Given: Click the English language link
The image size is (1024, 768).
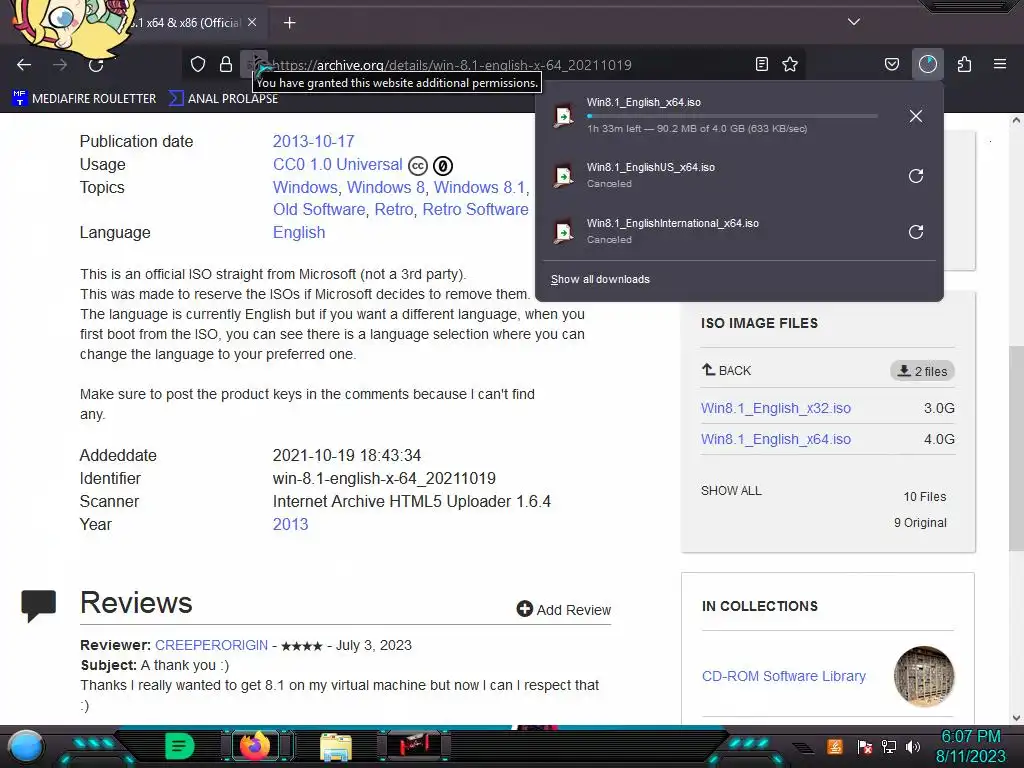Looking at the screenshot, I should point(299,232).
